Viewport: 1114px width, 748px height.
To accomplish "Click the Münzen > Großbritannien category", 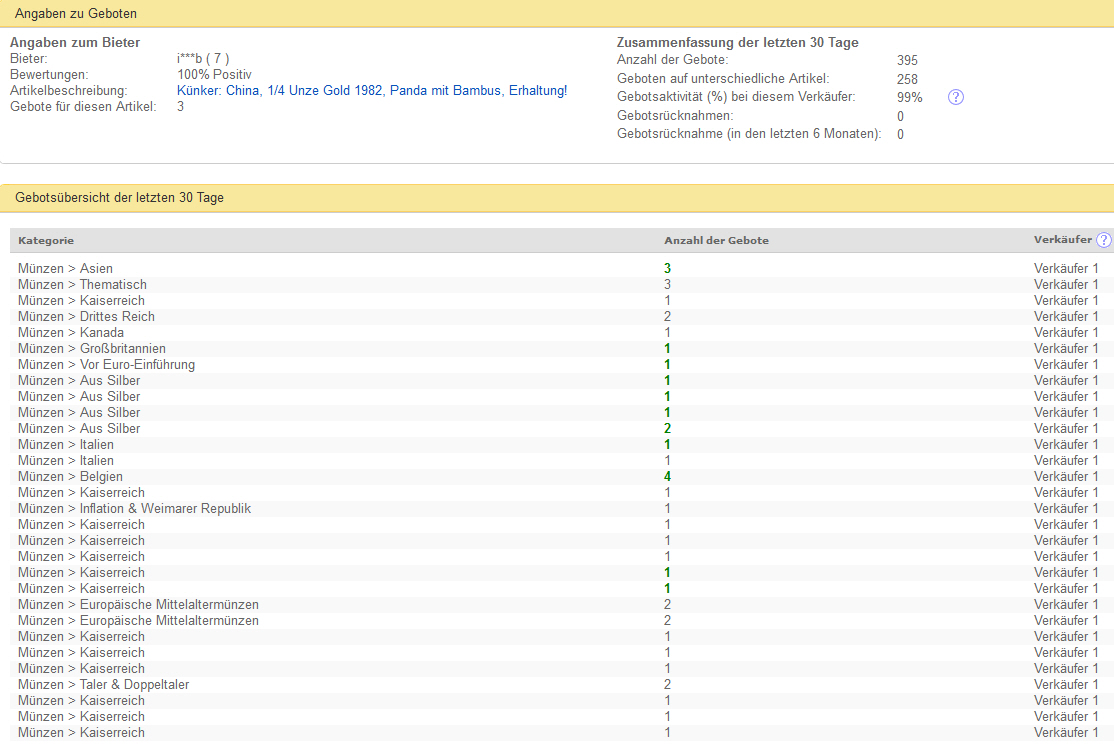I will [92, 349].
